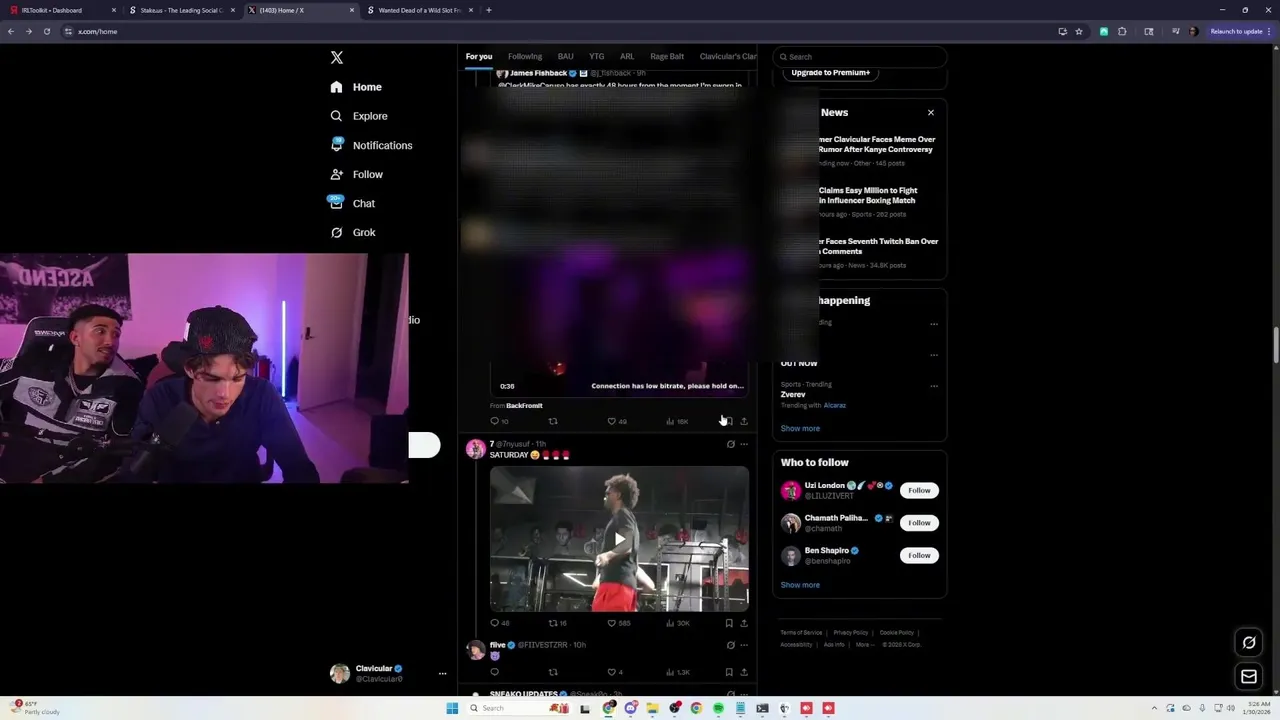Switch to the BAU timeline tab
This screenshot has width=1280, height=720.
click(x=566, y=57)
